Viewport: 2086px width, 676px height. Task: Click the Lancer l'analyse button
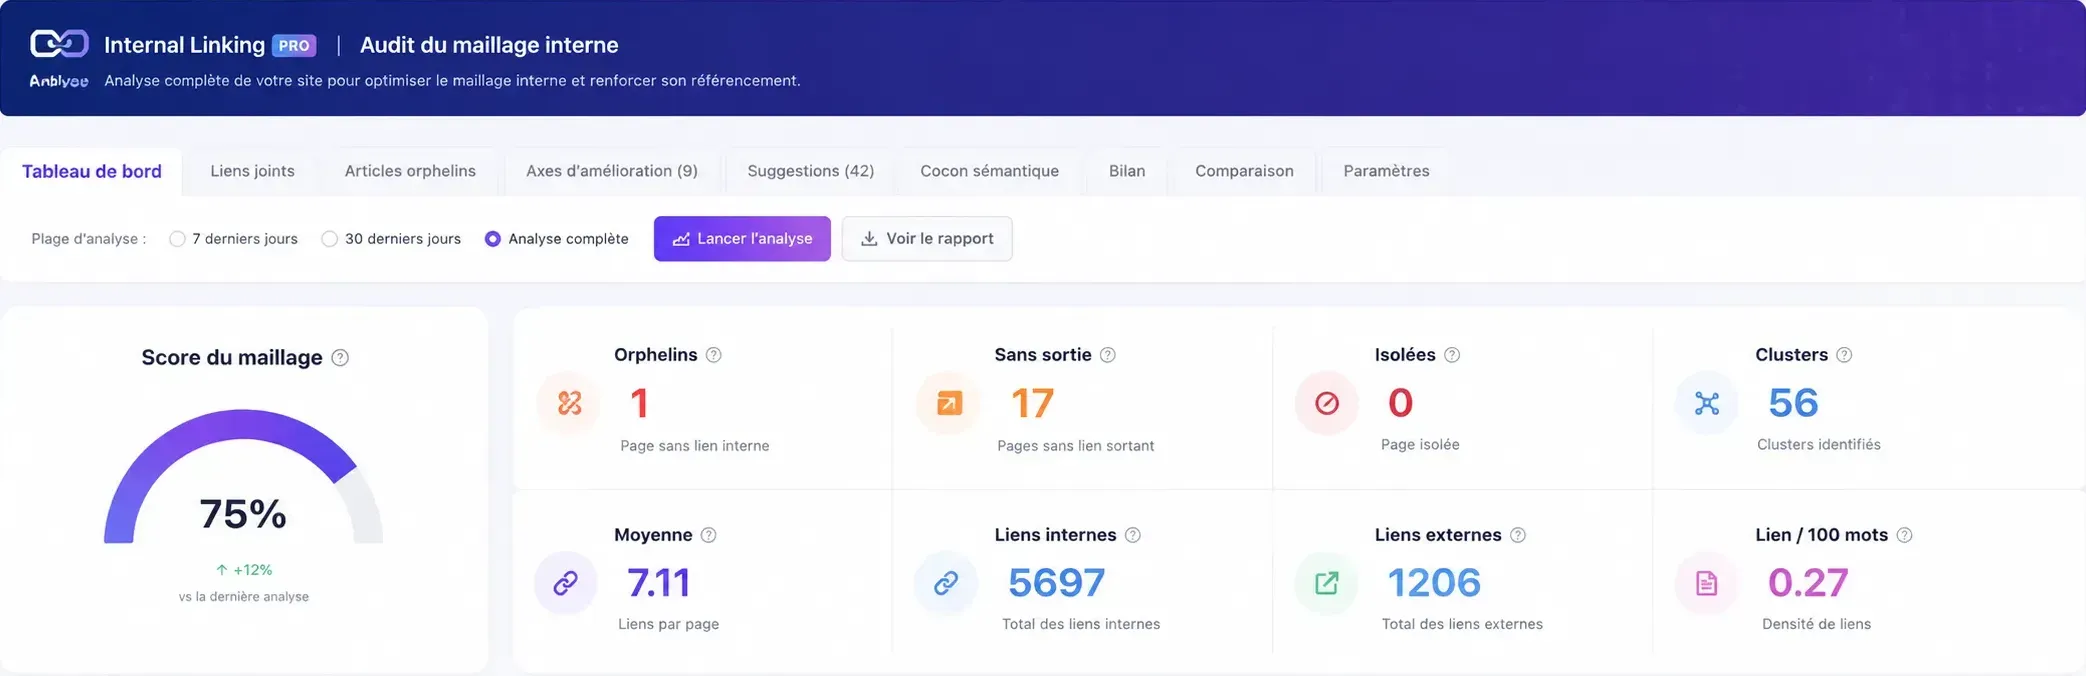coord(742,239)
